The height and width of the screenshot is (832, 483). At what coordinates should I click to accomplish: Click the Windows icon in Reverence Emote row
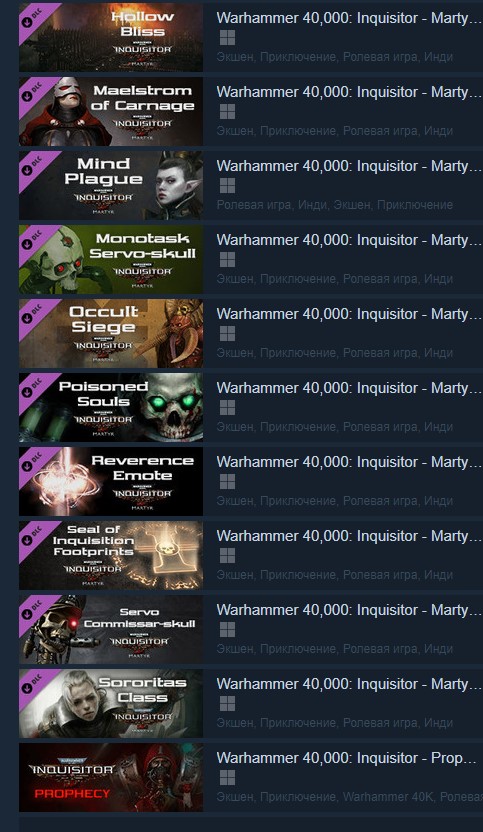(x=227, y=482)
